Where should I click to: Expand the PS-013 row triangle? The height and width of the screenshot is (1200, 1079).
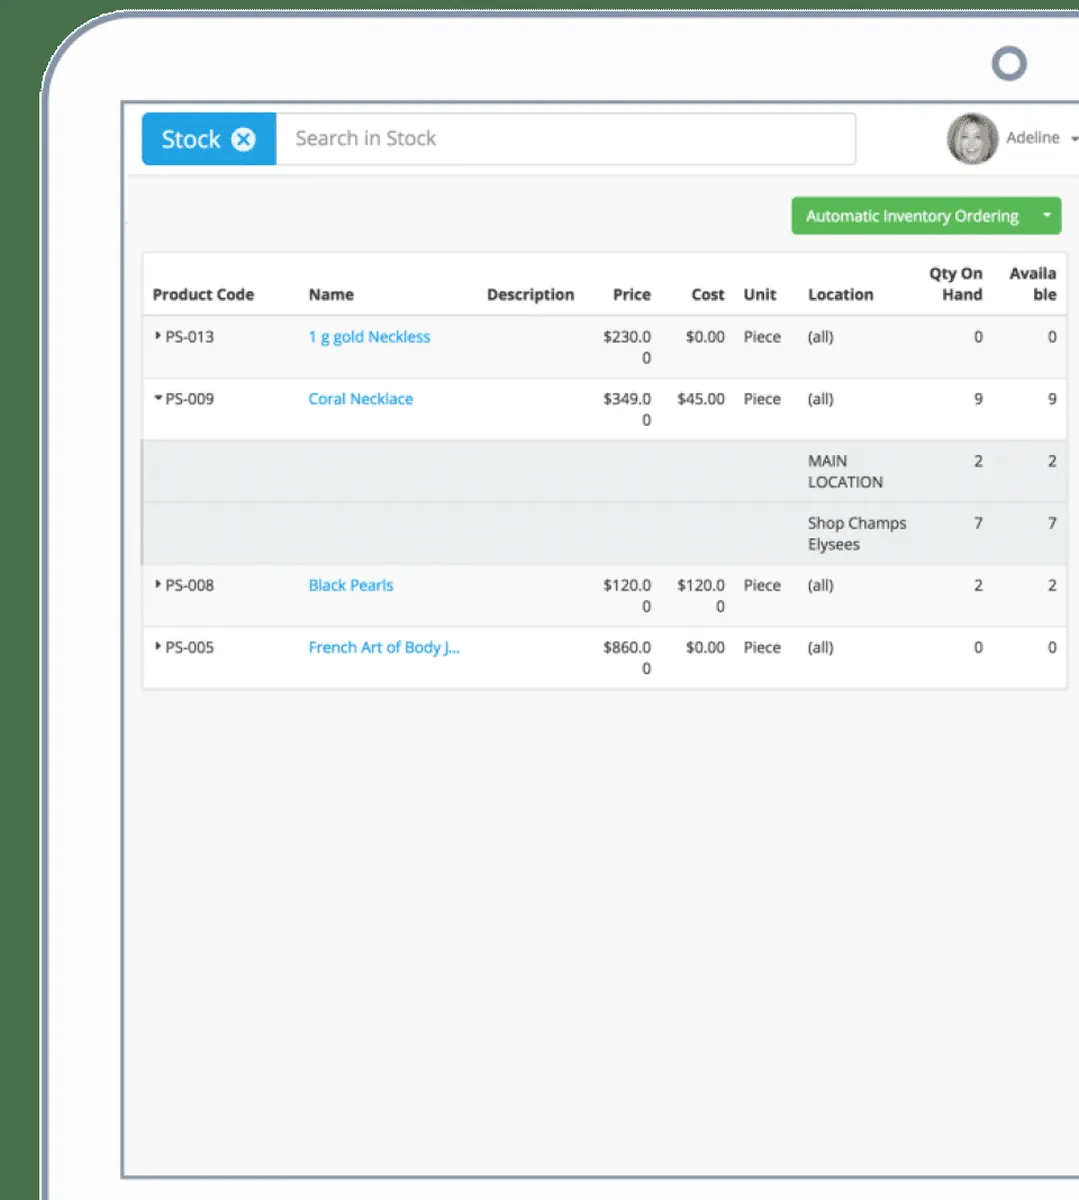158,336
